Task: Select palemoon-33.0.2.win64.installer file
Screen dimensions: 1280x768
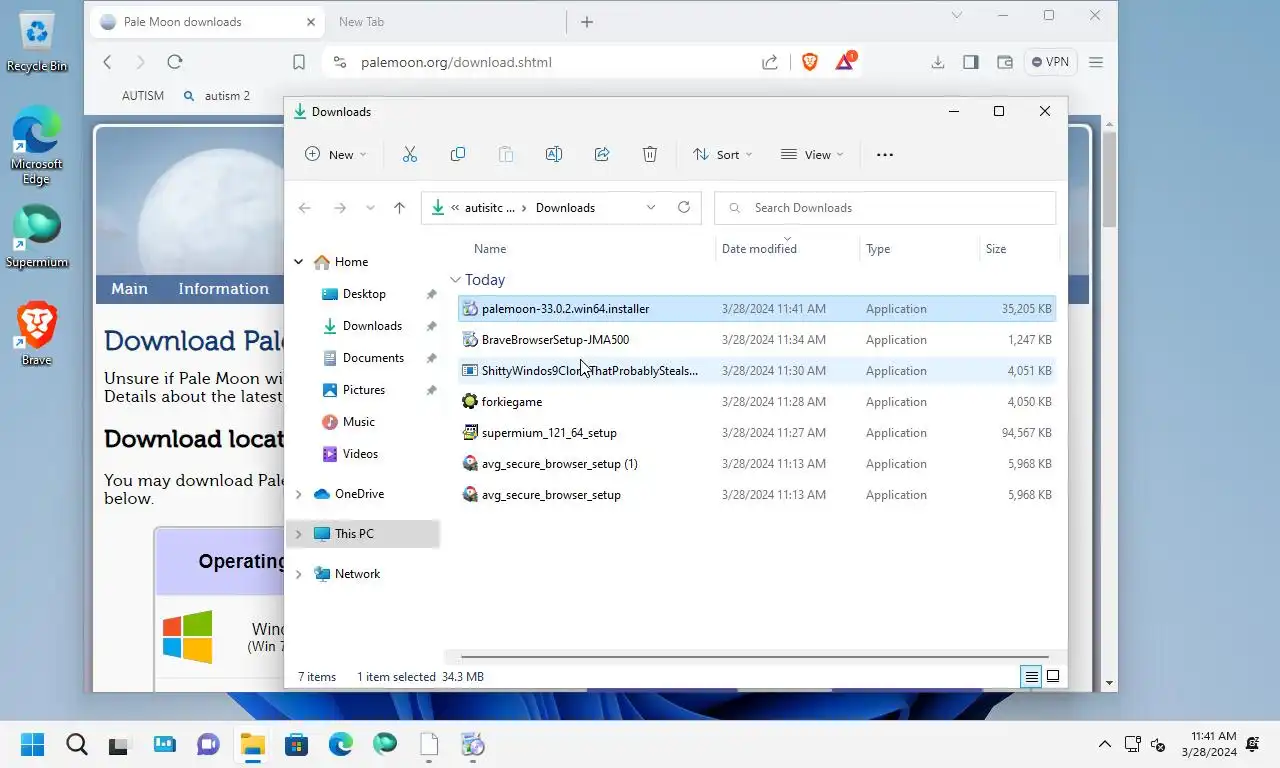Action: tap(757, 309)
